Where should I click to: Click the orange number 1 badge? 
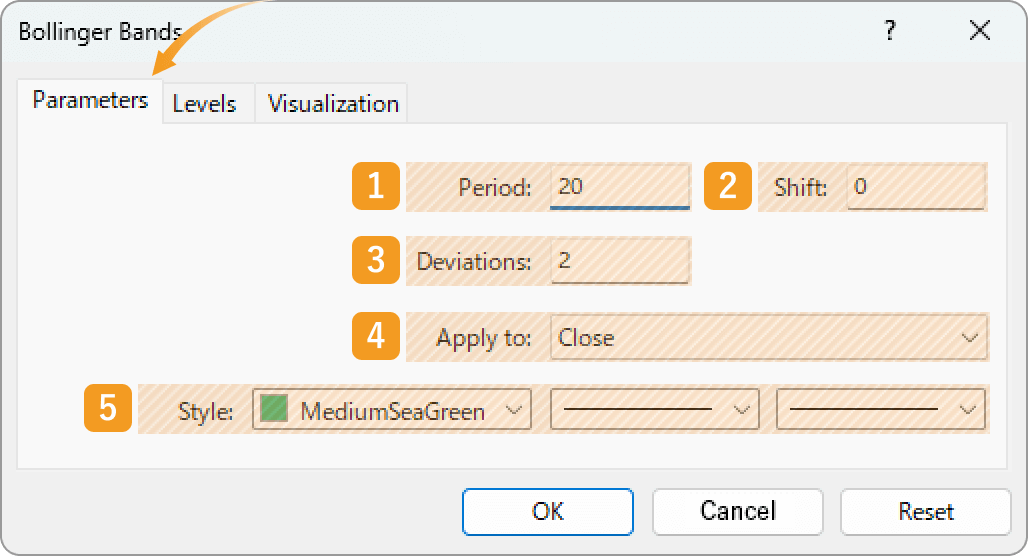(376, 186)
